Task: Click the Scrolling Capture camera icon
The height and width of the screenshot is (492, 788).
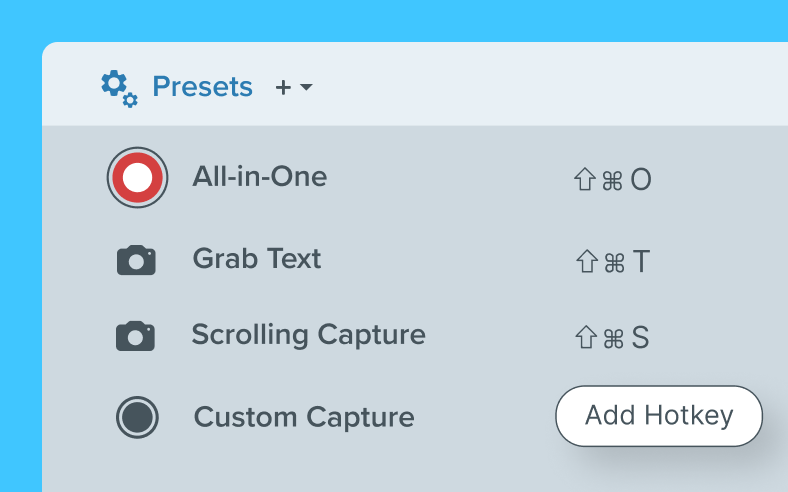Action: click(135, 336)
